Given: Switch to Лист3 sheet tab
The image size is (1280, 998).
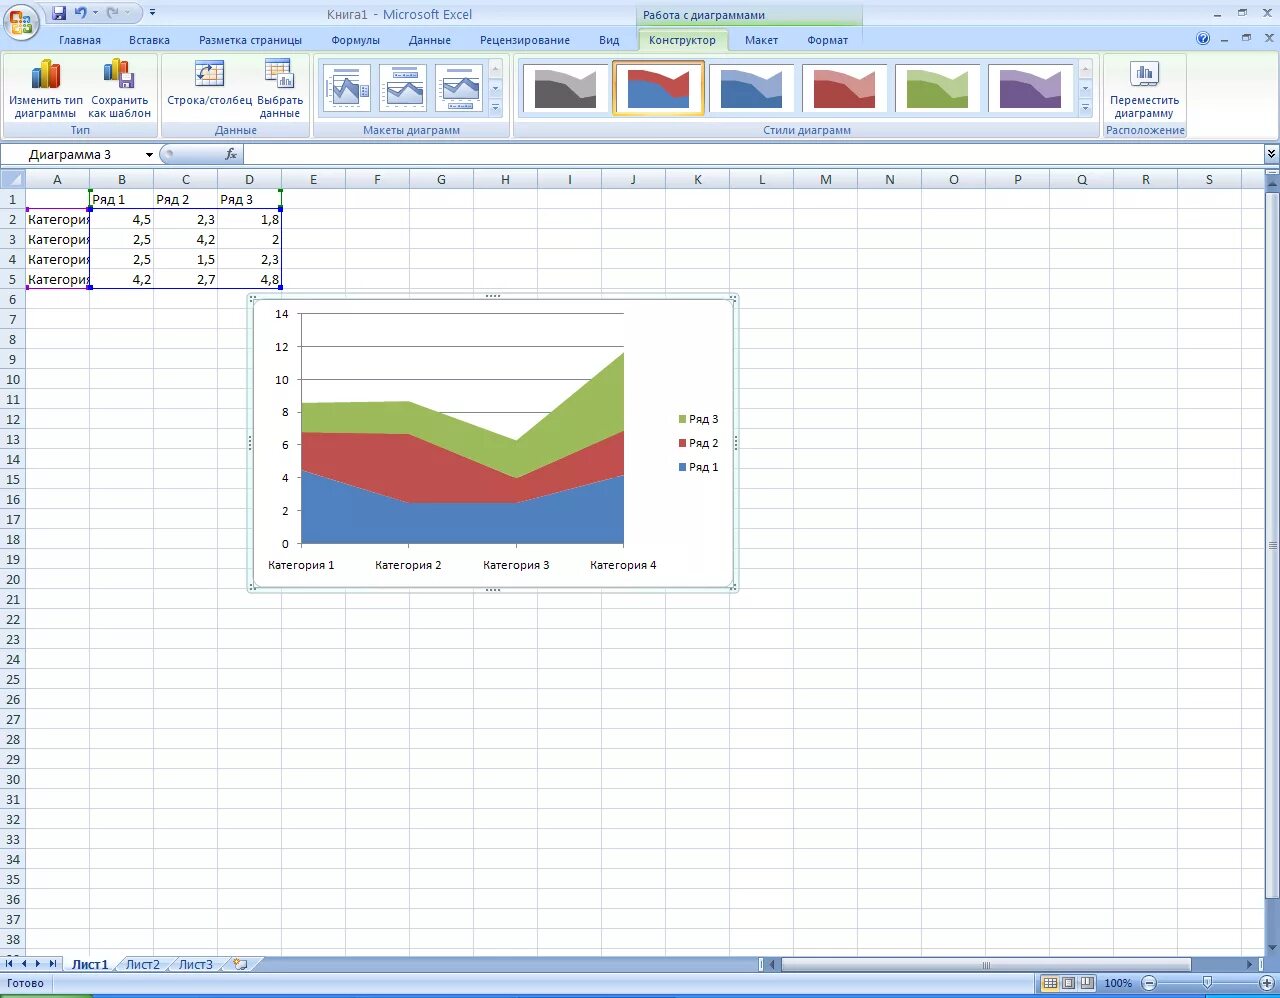Looking at the screenshot, I should click(x=196, y=964).
